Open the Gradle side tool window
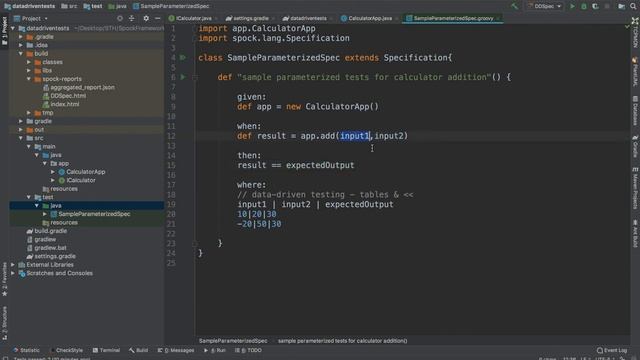 [635, 146]
